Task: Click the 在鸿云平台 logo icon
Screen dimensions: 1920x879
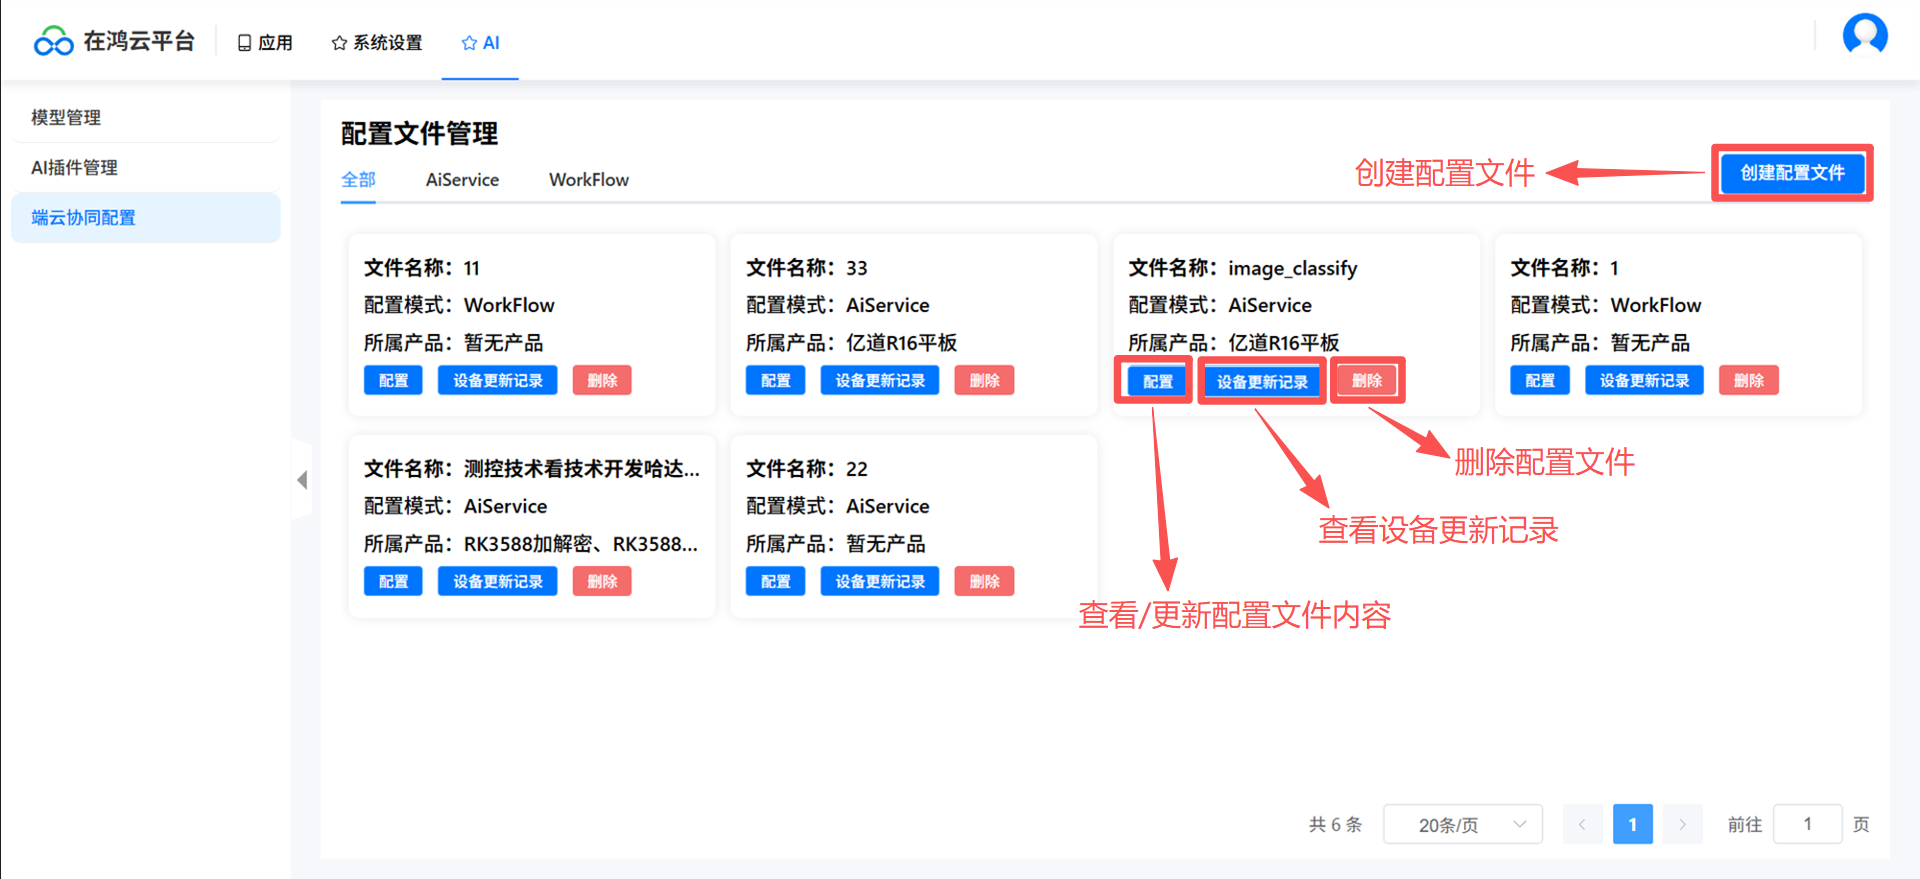Action: (x=54, y=41)
